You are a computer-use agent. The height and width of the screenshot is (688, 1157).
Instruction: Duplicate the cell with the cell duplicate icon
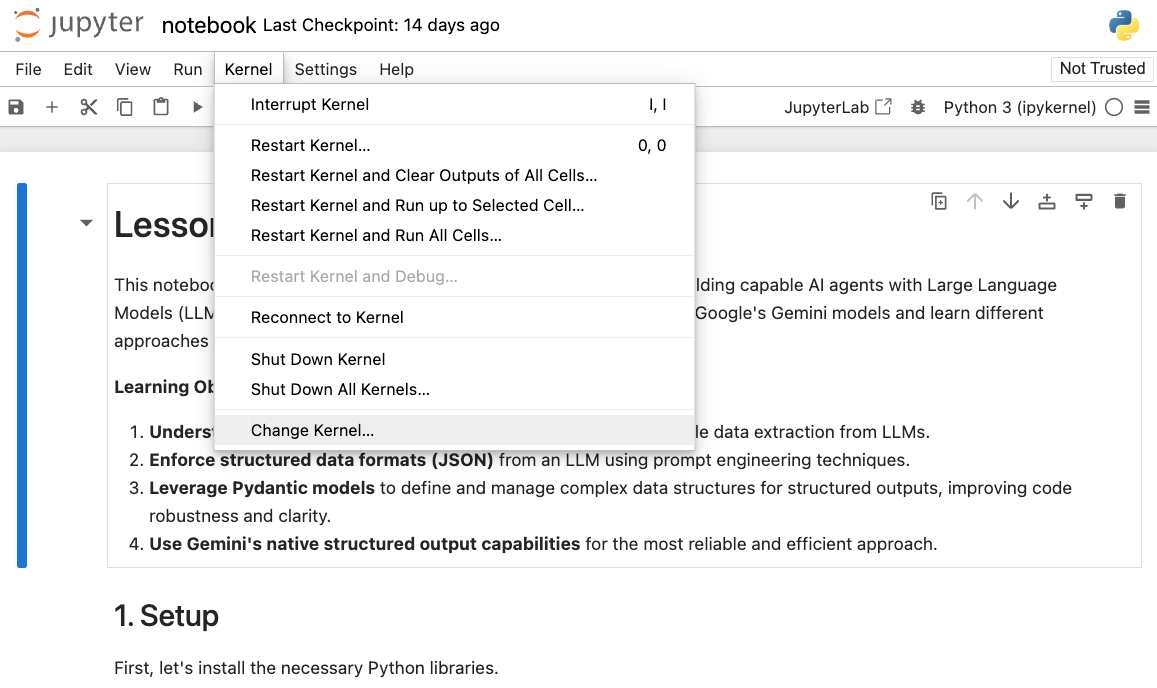tap(939, 201)
